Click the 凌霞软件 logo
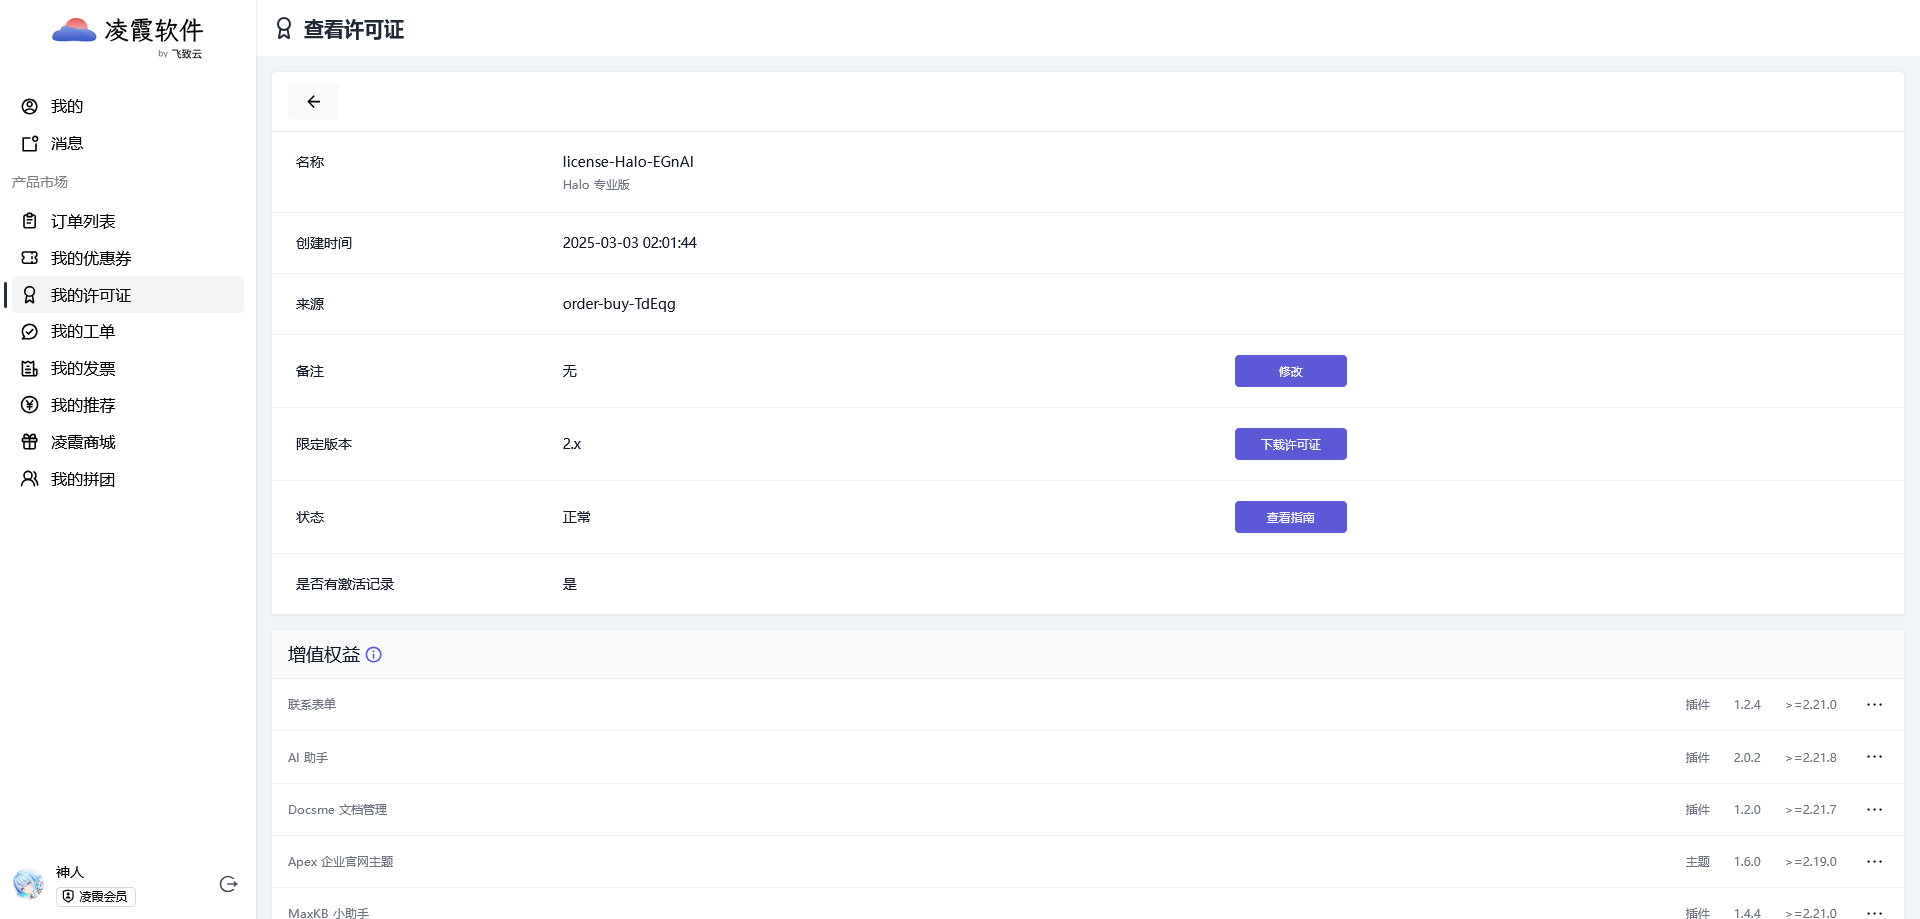This screenshot has width=1920, height=919. tap(128, 36)
